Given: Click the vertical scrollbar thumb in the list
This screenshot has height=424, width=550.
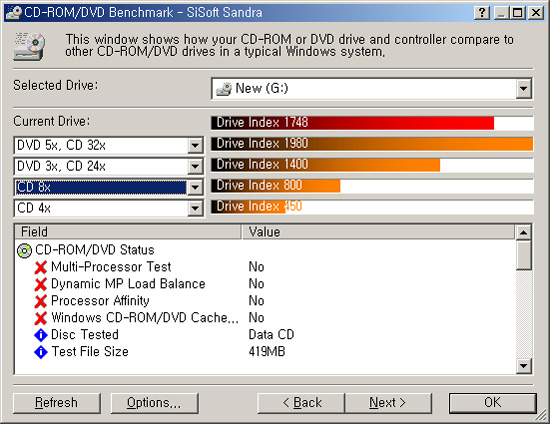Looking at the screenshot, I should click(524, 255).
